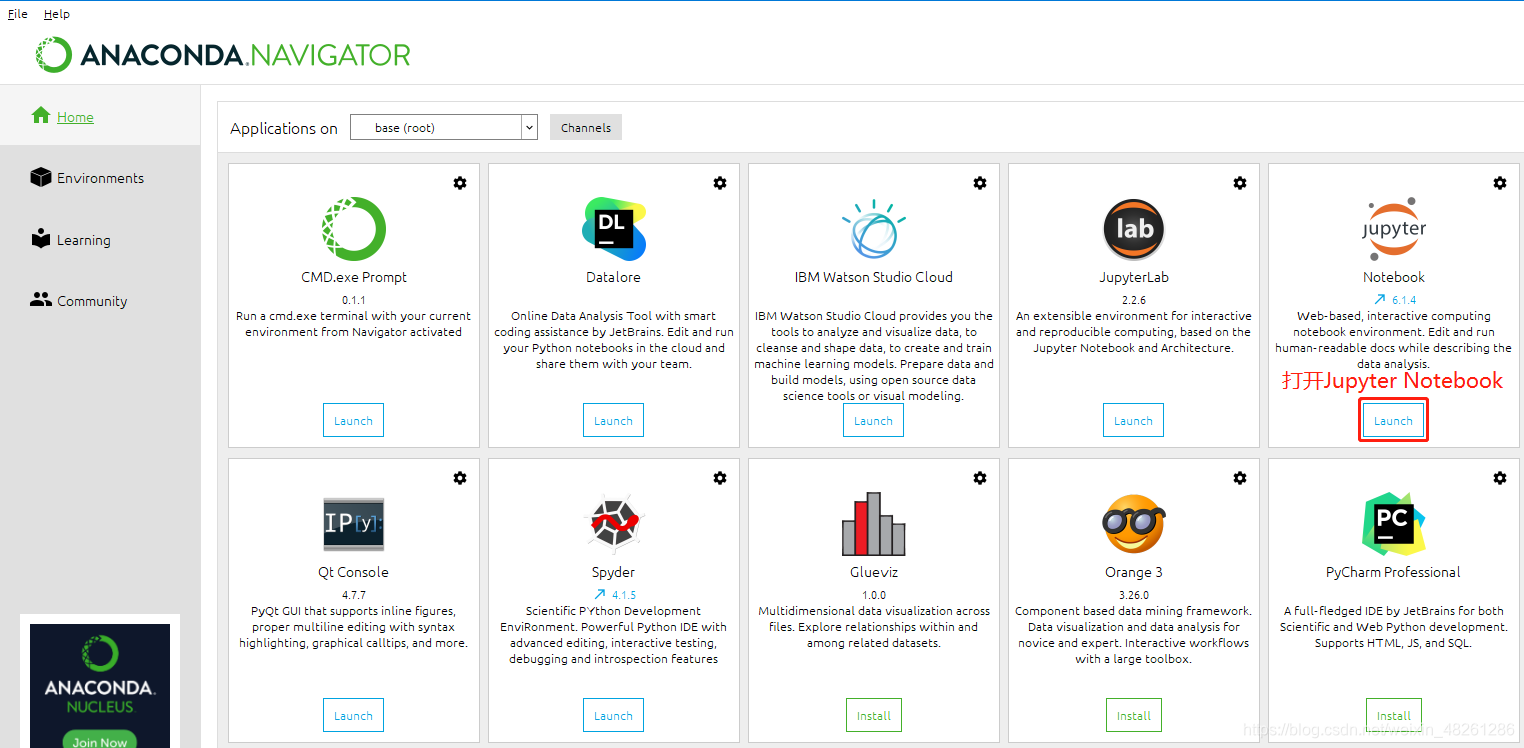This screenshot has height=748, width=1524.
Task: Launch Datalore
Action: 613,421
